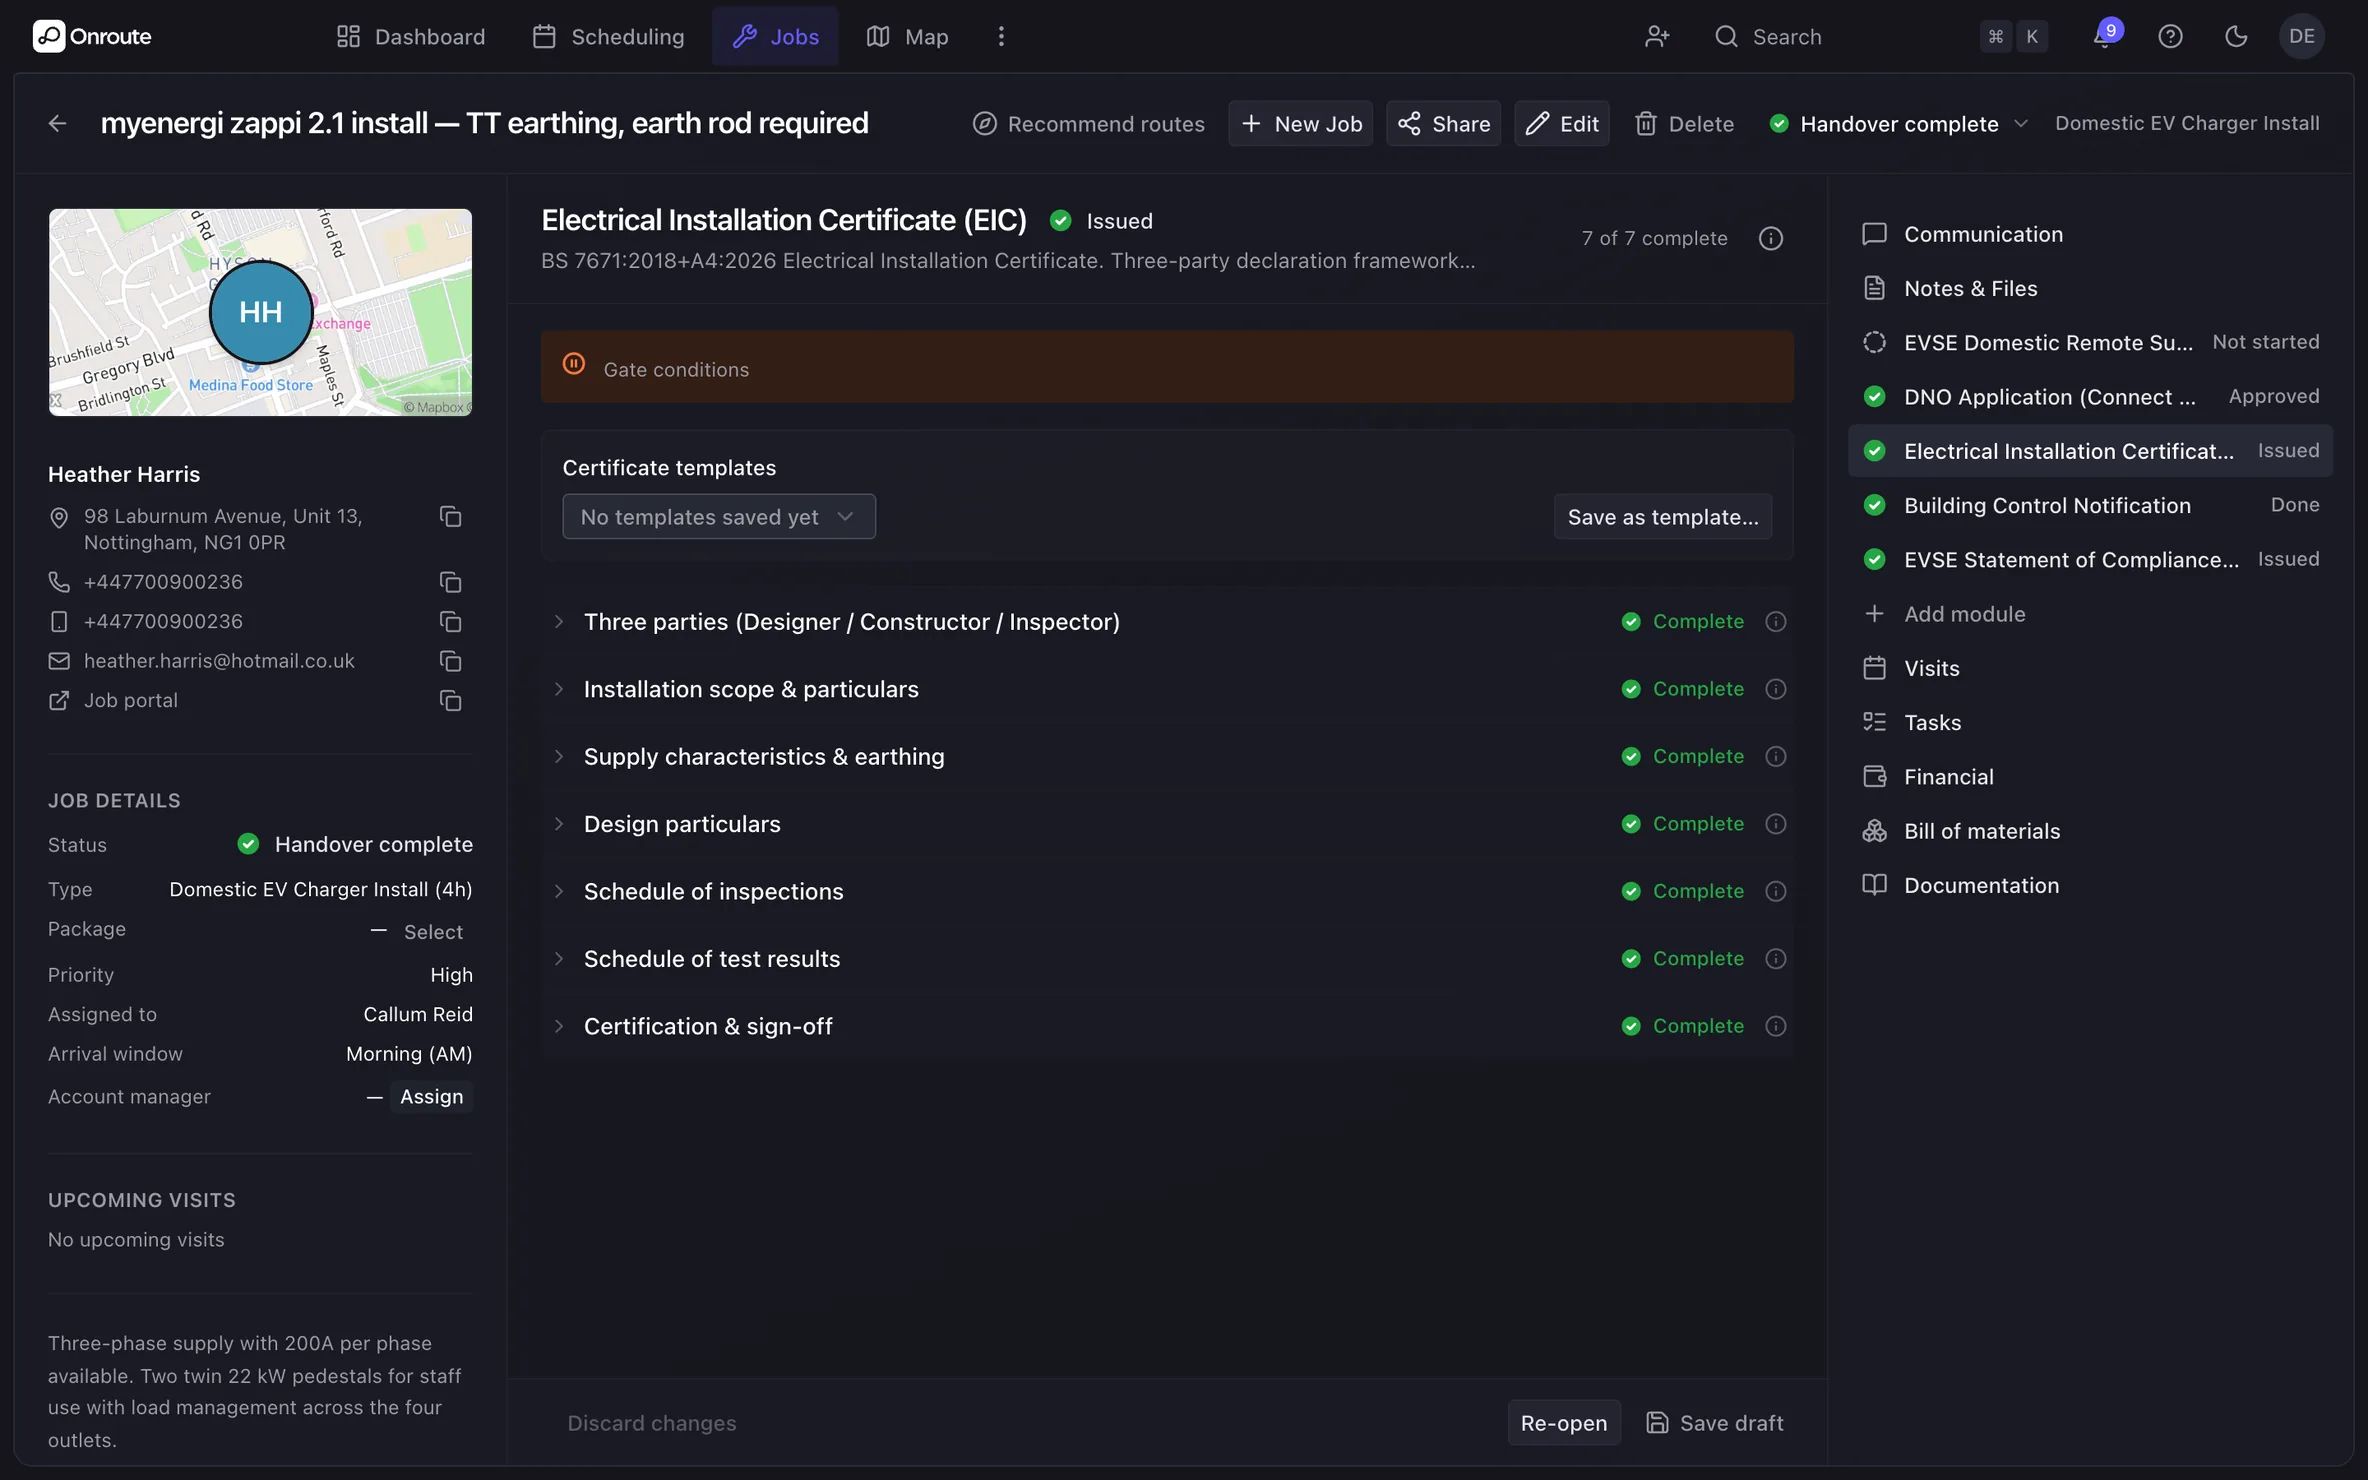
Task: Show info for Three parties section
Action: (x=1776, y=622)
